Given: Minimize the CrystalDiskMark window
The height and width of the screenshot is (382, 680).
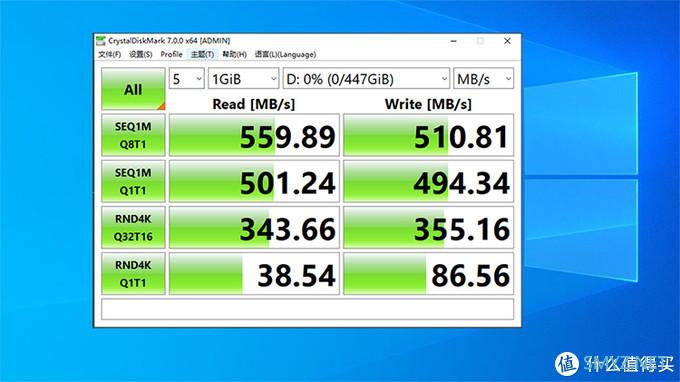Looking at the screenshot, I should coord(454,41).
